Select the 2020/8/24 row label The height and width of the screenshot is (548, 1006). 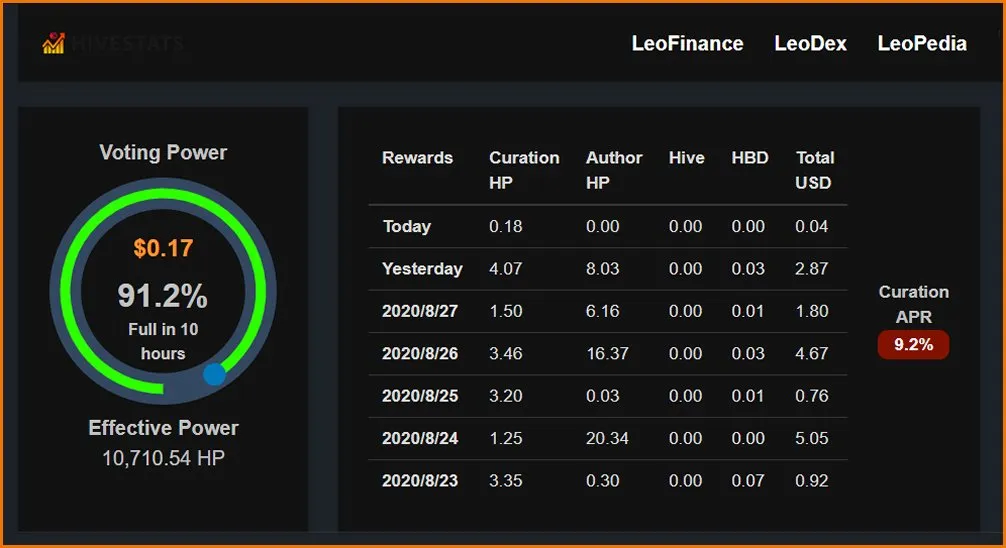(420, 438)
